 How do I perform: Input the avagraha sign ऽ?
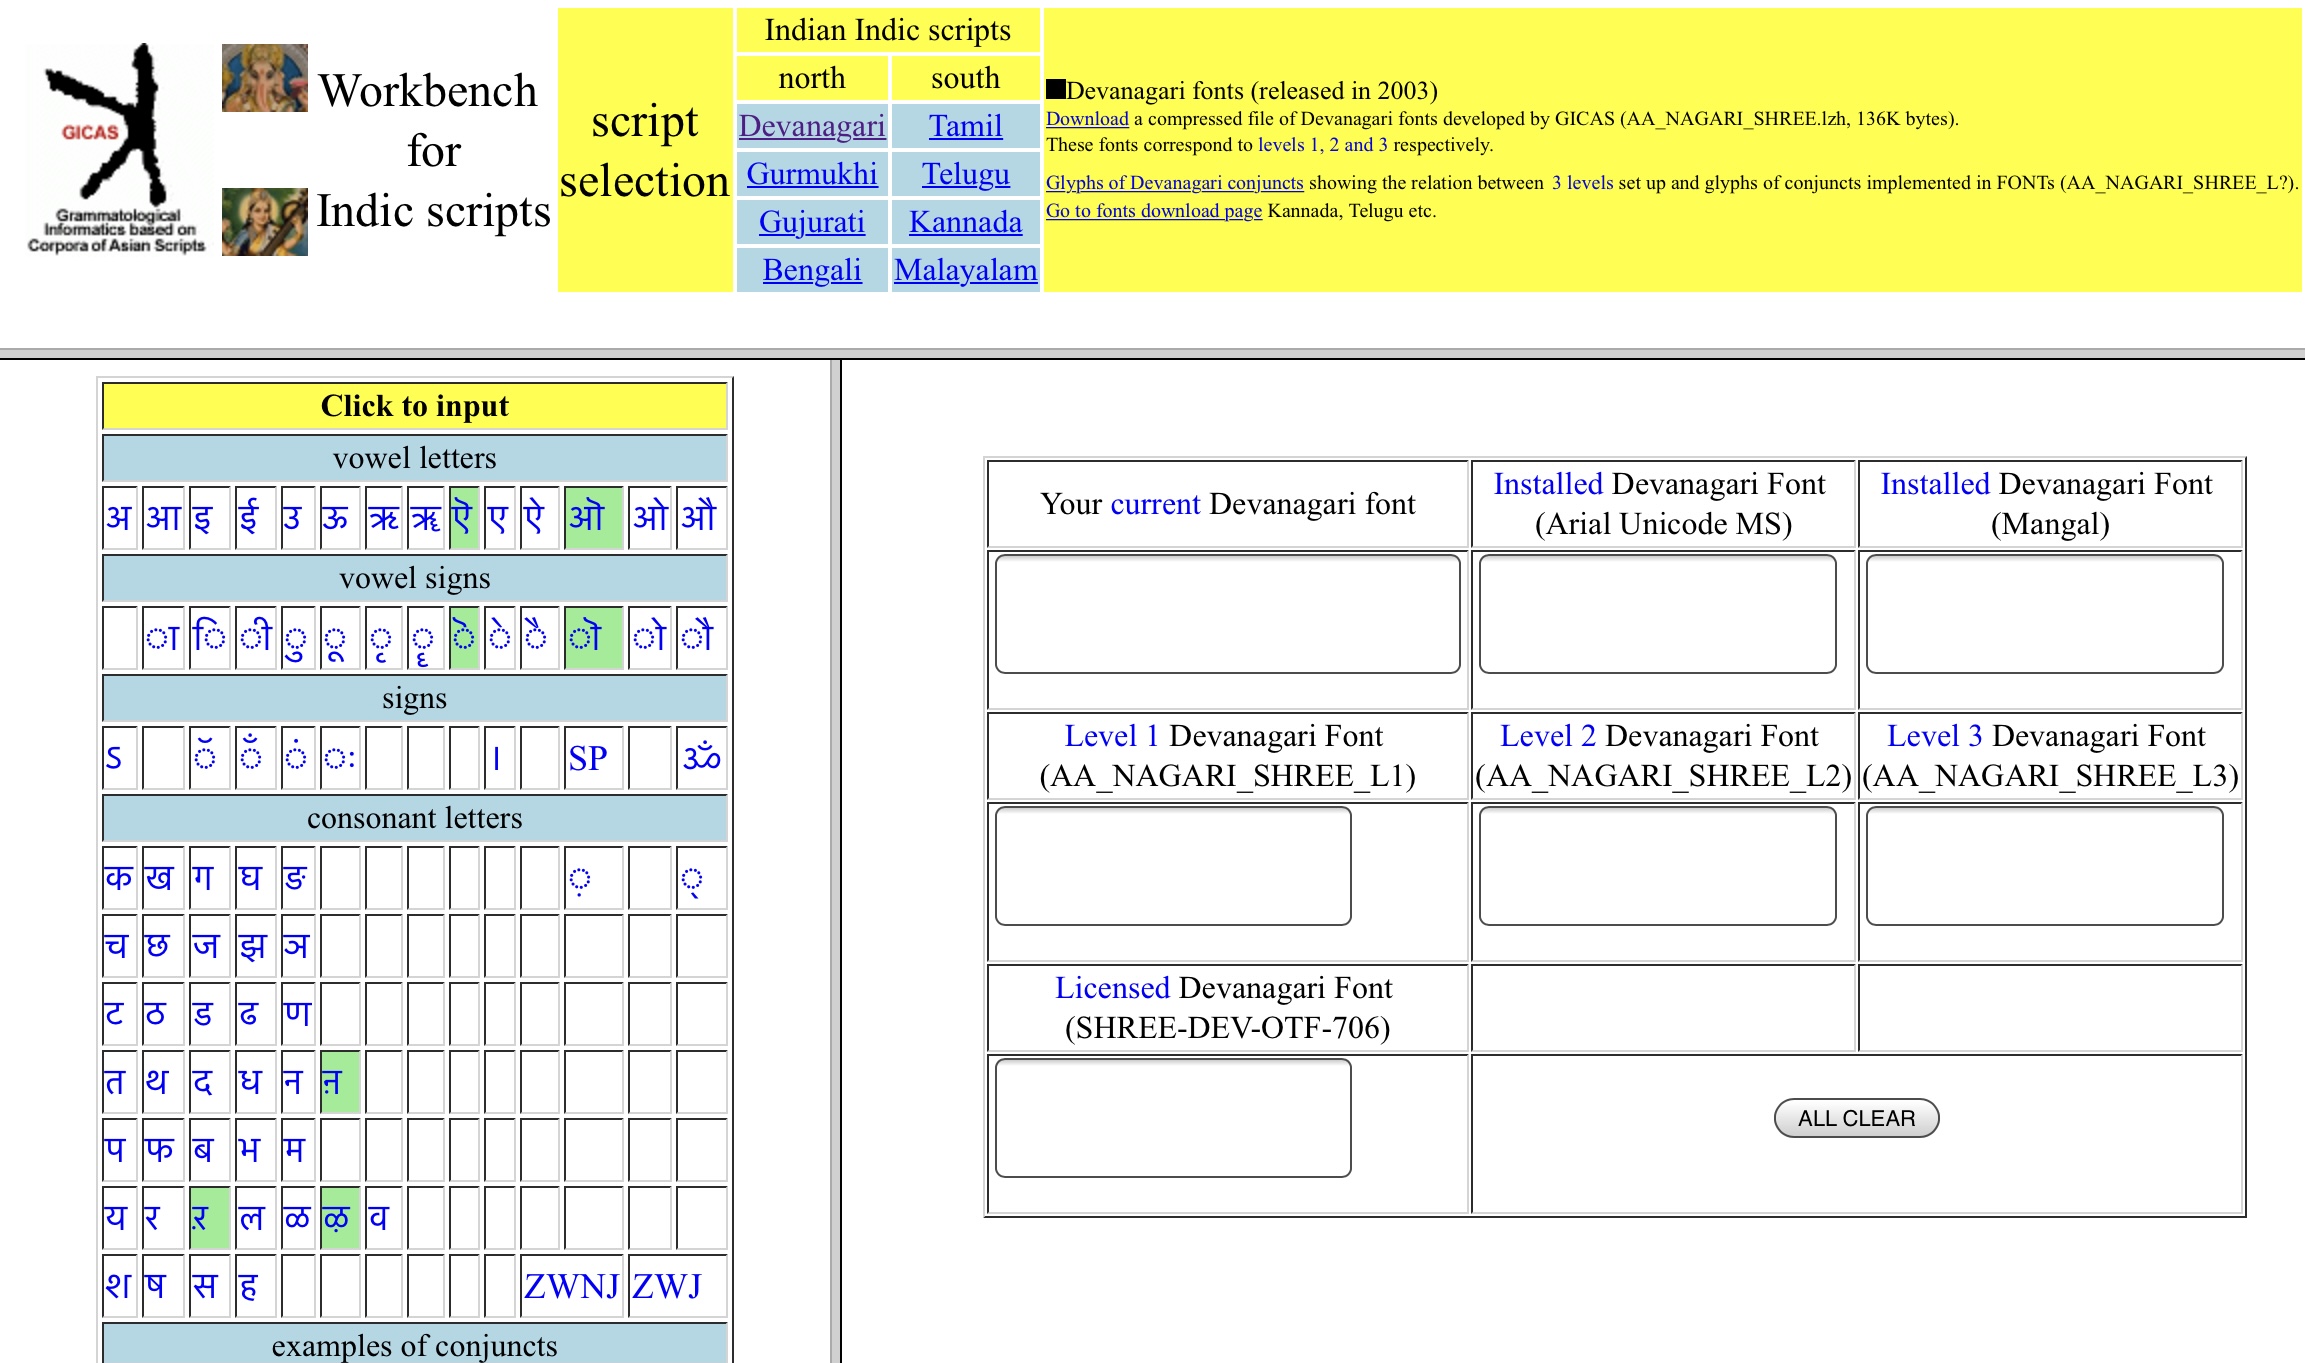[x=115, y=758]
